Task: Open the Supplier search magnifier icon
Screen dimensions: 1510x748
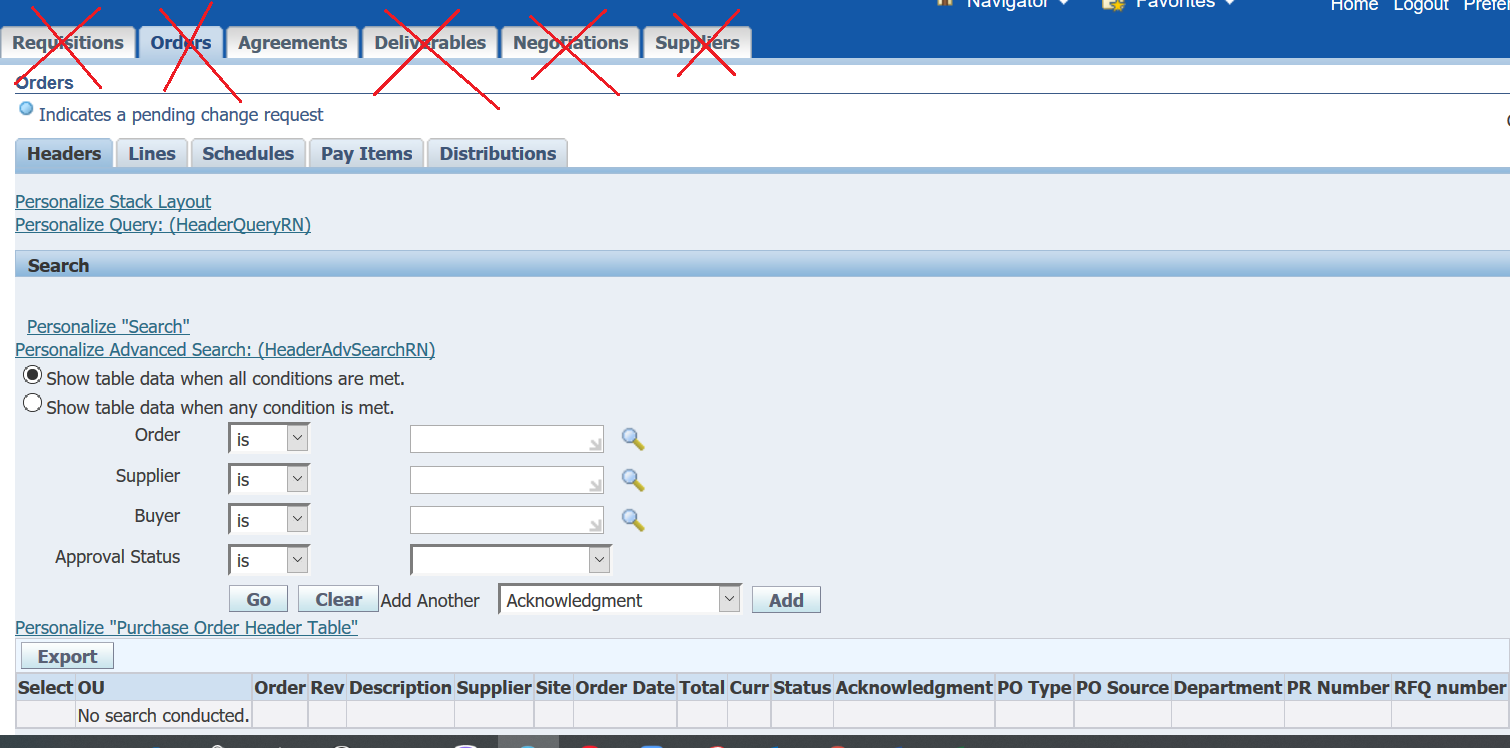Action: pyautogui.click(x=632, y=479)
